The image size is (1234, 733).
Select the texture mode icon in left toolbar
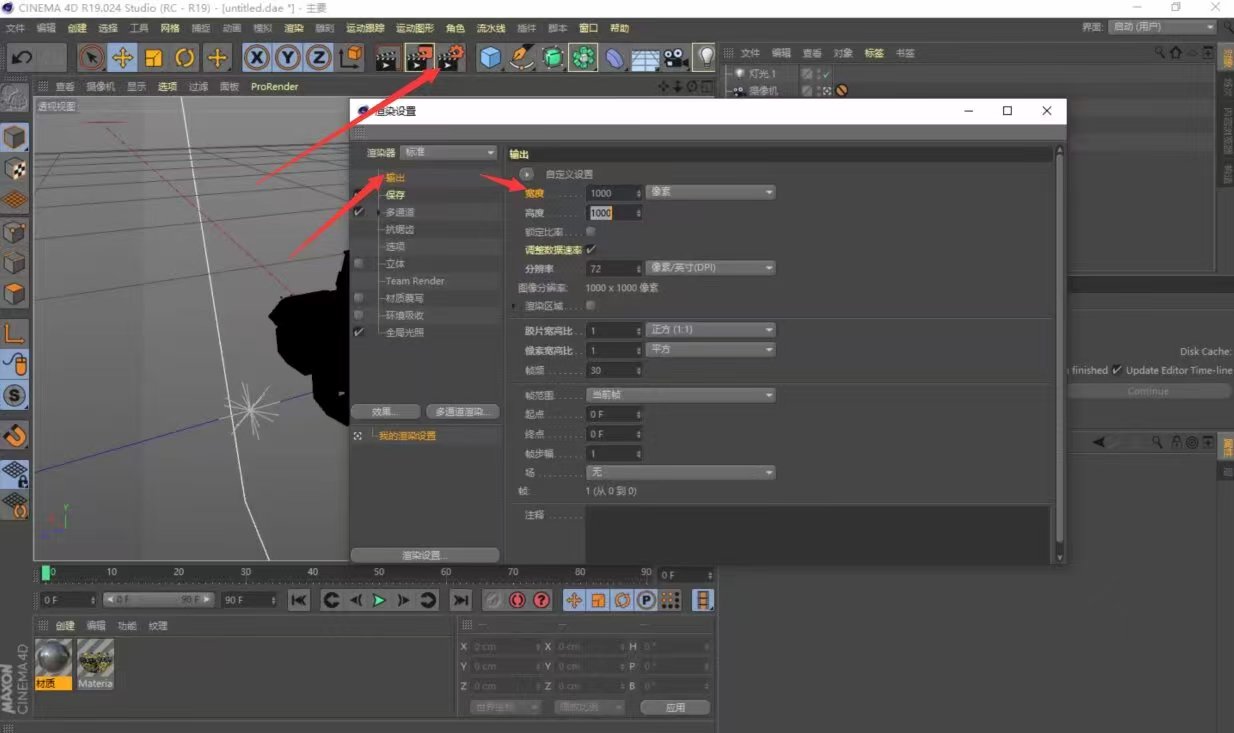click(x=15, y=169)
